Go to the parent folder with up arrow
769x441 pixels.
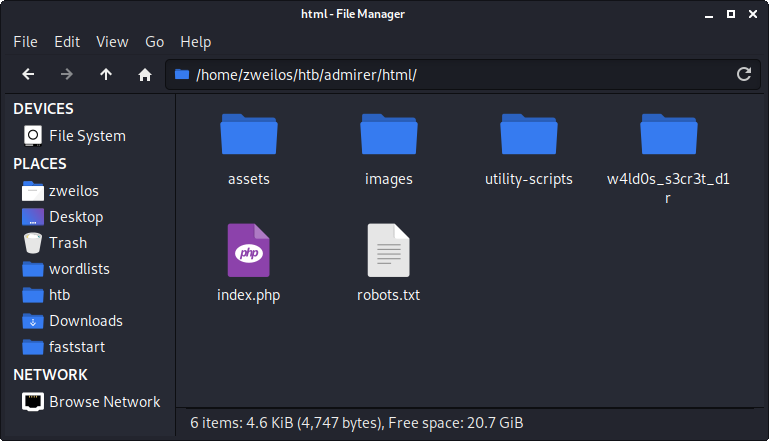pyautogui.click(x=106, y=75)
